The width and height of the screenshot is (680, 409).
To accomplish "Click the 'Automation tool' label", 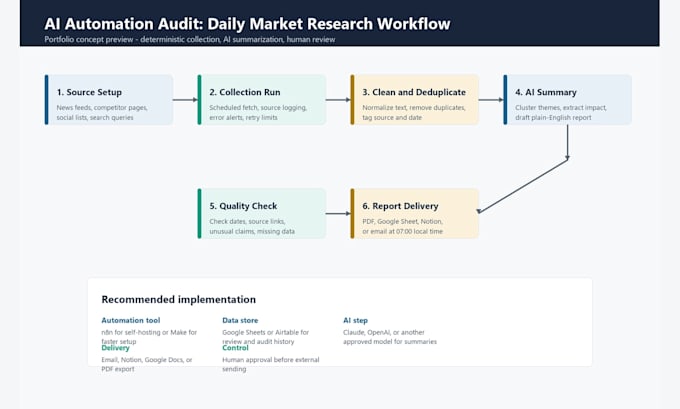I will (x=131, y=321).
